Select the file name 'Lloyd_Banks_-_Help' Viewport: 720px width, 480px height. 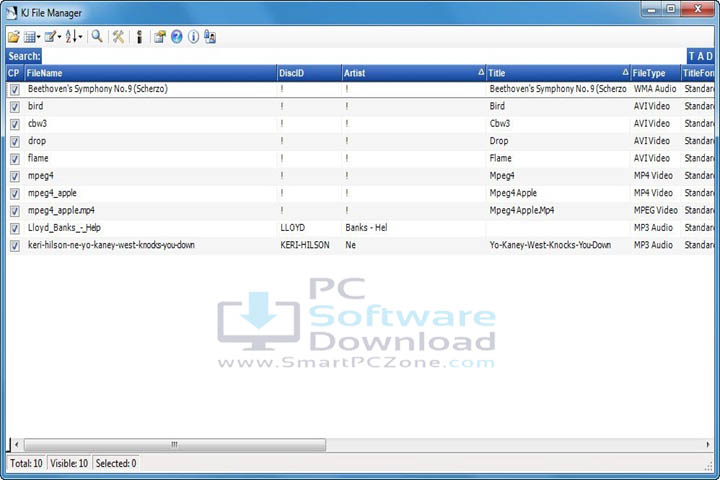pyautogui.click(x=64, y=228)
